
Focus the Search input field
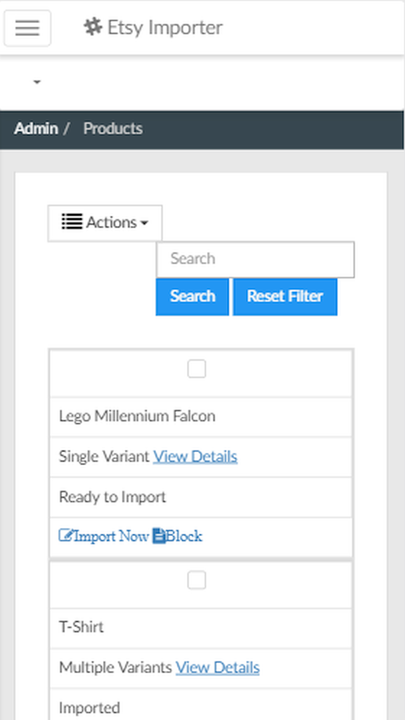click(x=255, y=259)
